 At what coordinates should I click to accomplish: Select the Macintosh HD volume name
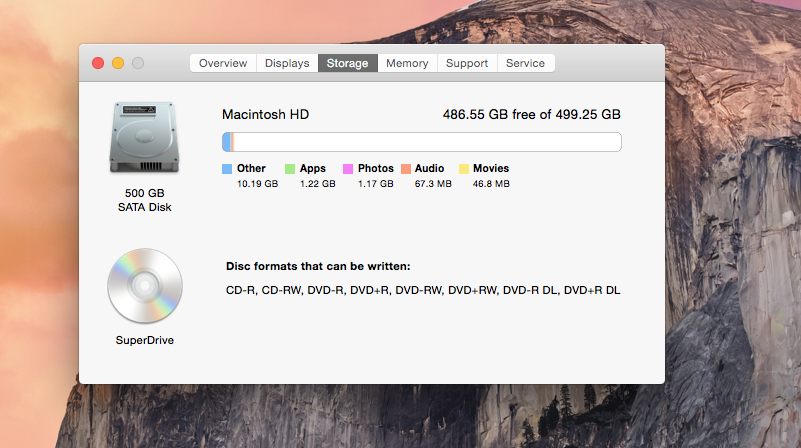click(266, 114)
